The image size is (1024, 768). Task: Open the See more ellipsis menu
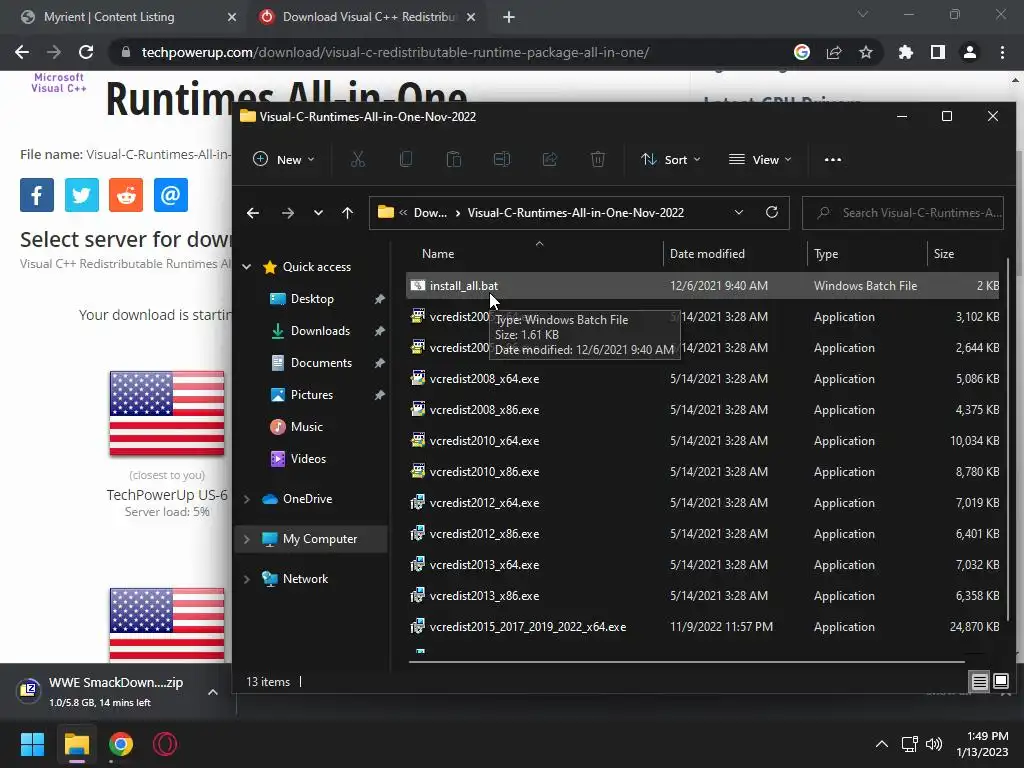coord(833,159)
